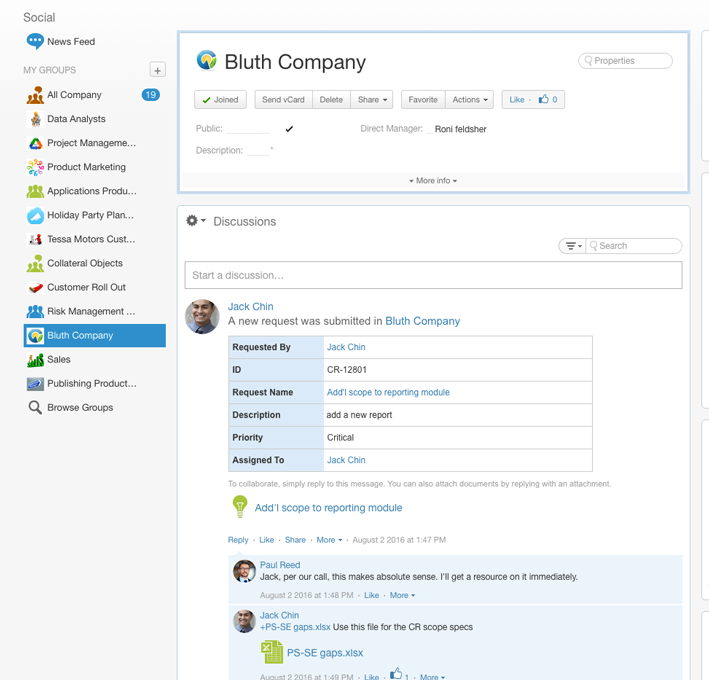This screenshot has width=709, height=680.
Task: Add a new group with plus button
Action: [x=157, y=70]
